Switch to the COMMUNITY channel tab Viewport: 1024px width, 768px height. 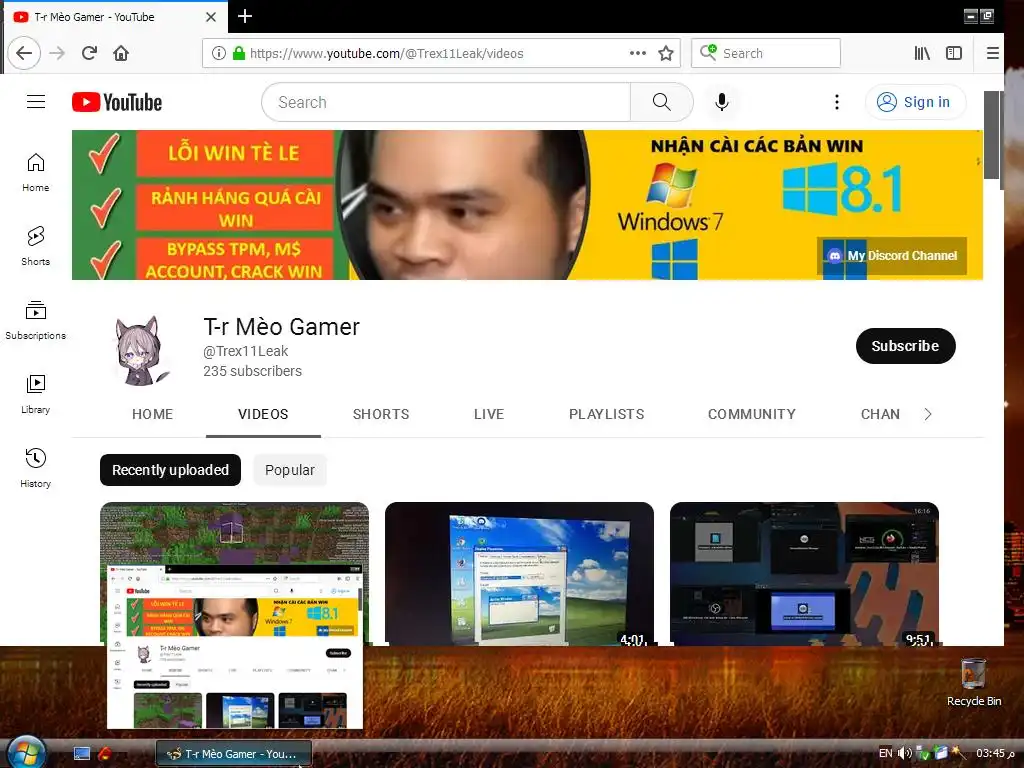point(752,414)
